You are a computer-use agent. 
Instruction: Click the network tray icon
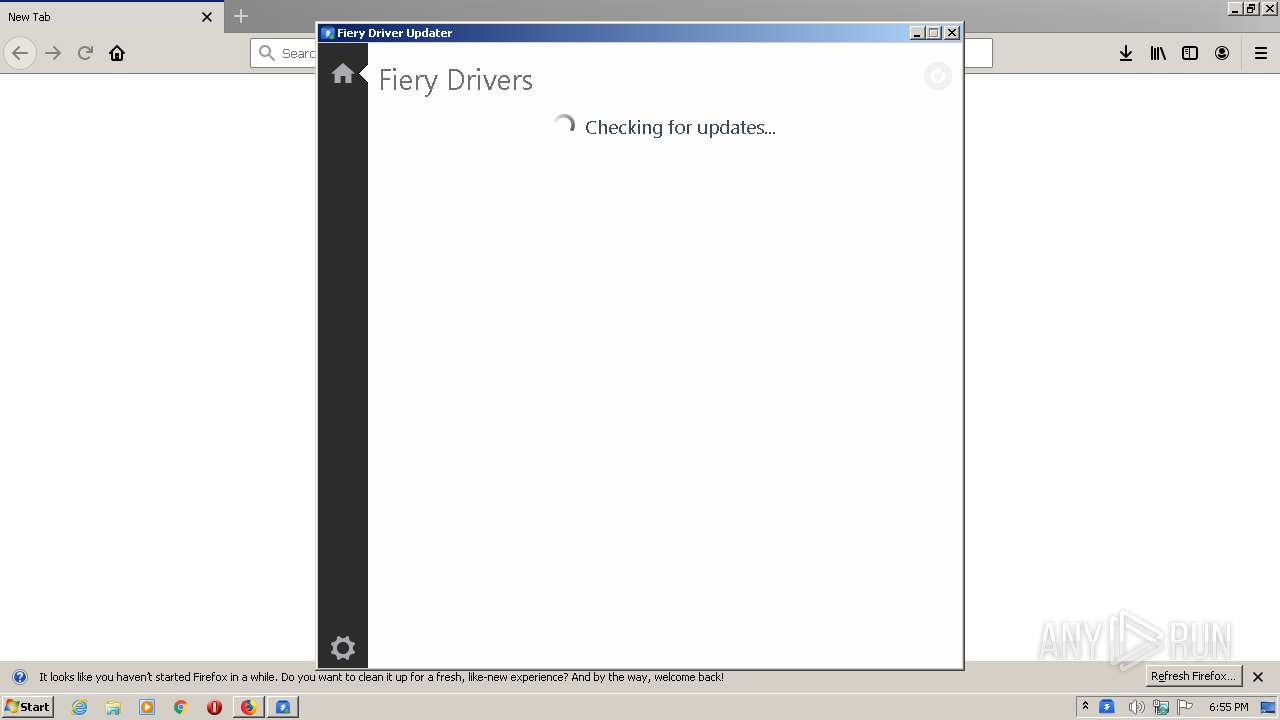[x=1161, y=707]
